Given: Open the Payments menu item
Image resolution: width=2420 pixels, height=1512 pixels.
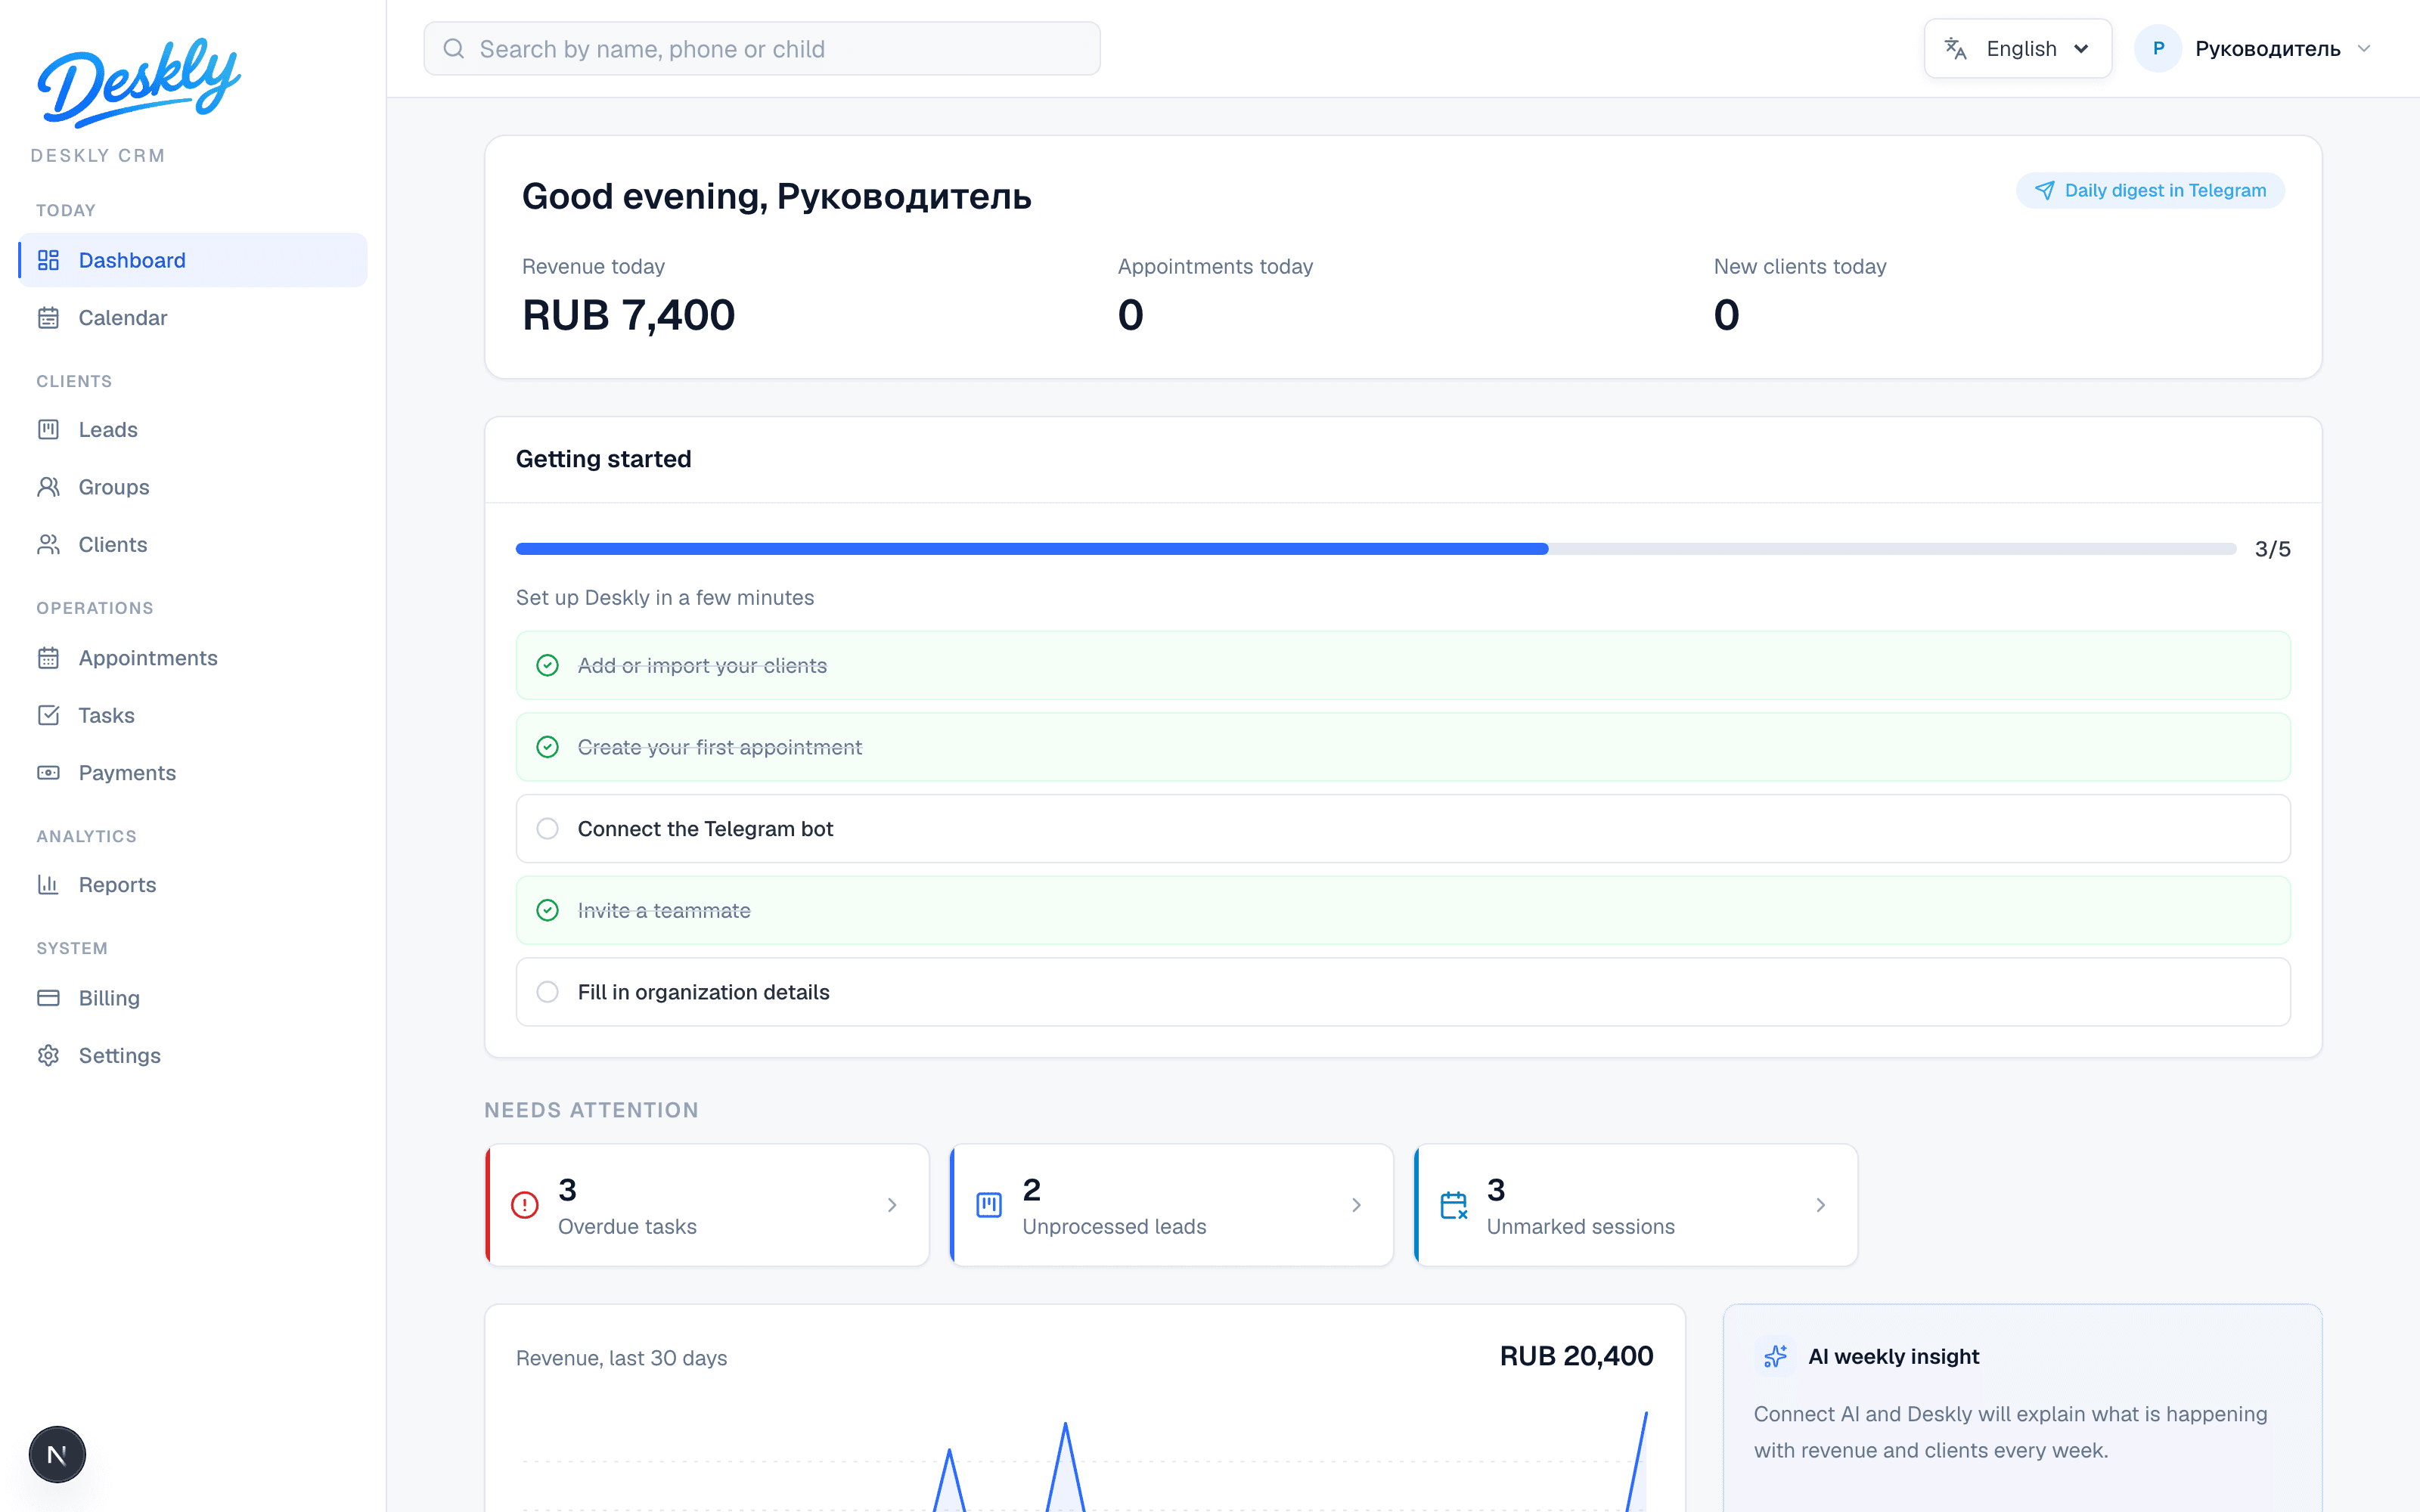Looking at the screenshot, I should (x=193, y=773).
